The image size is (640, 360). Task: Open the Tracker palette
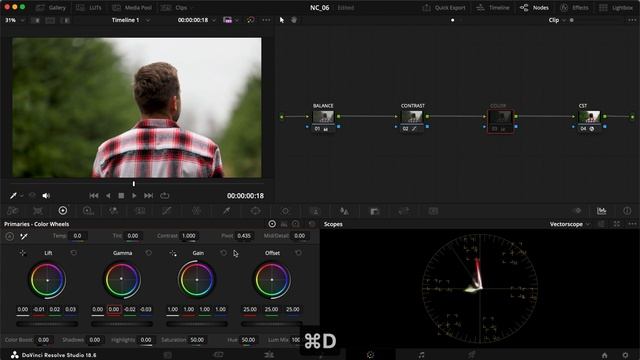(285, 211)
